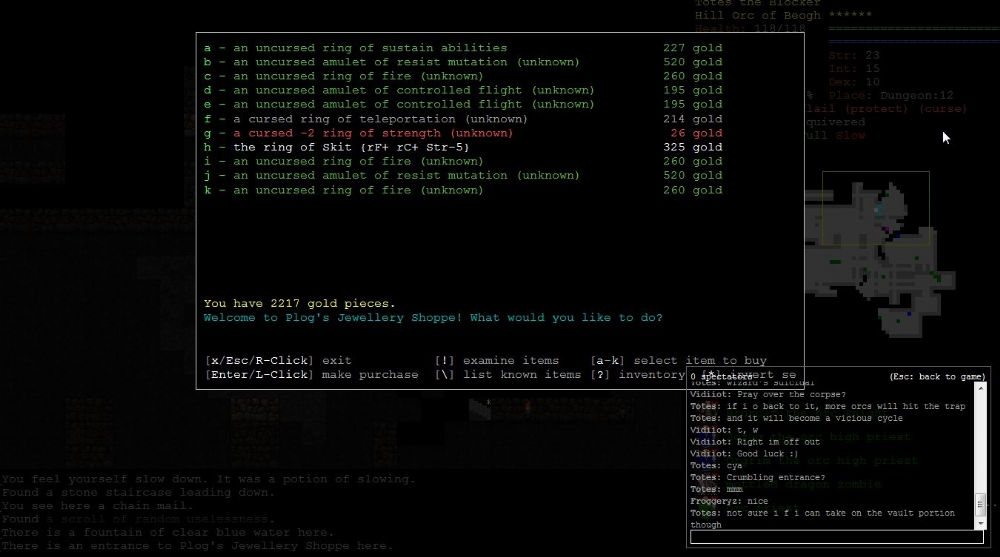Select item f, cursed ring of teleportation

(463, 119)
